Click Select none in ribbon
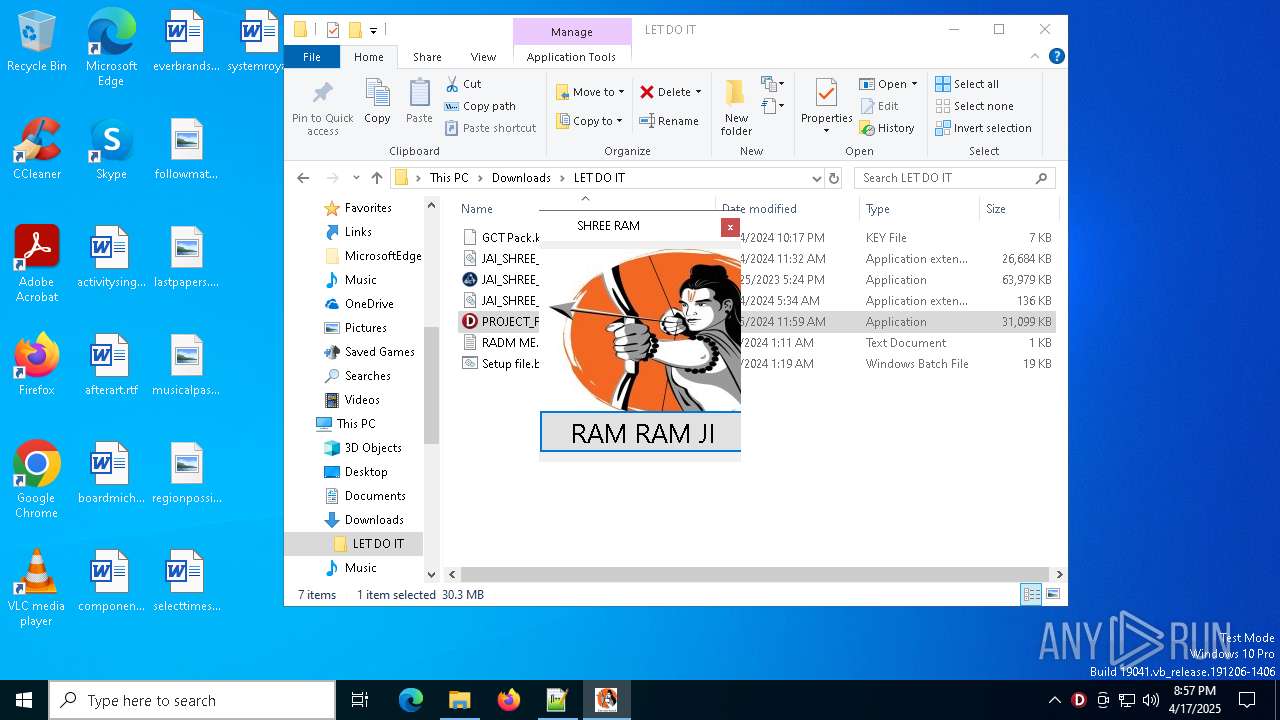Viewport: 1280px width, 720px height. [974, 106]
